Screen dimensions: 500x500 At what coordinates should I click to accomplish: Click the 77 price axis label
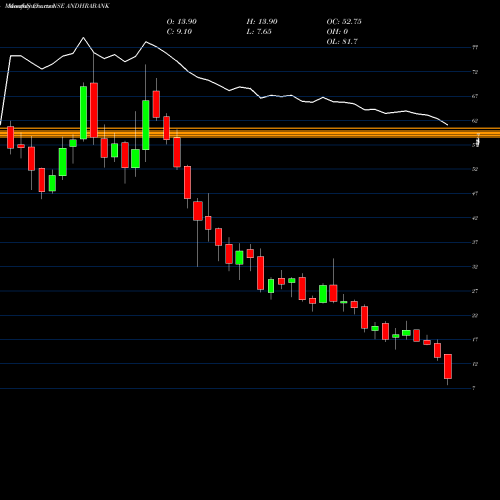[x=475, y=48]
